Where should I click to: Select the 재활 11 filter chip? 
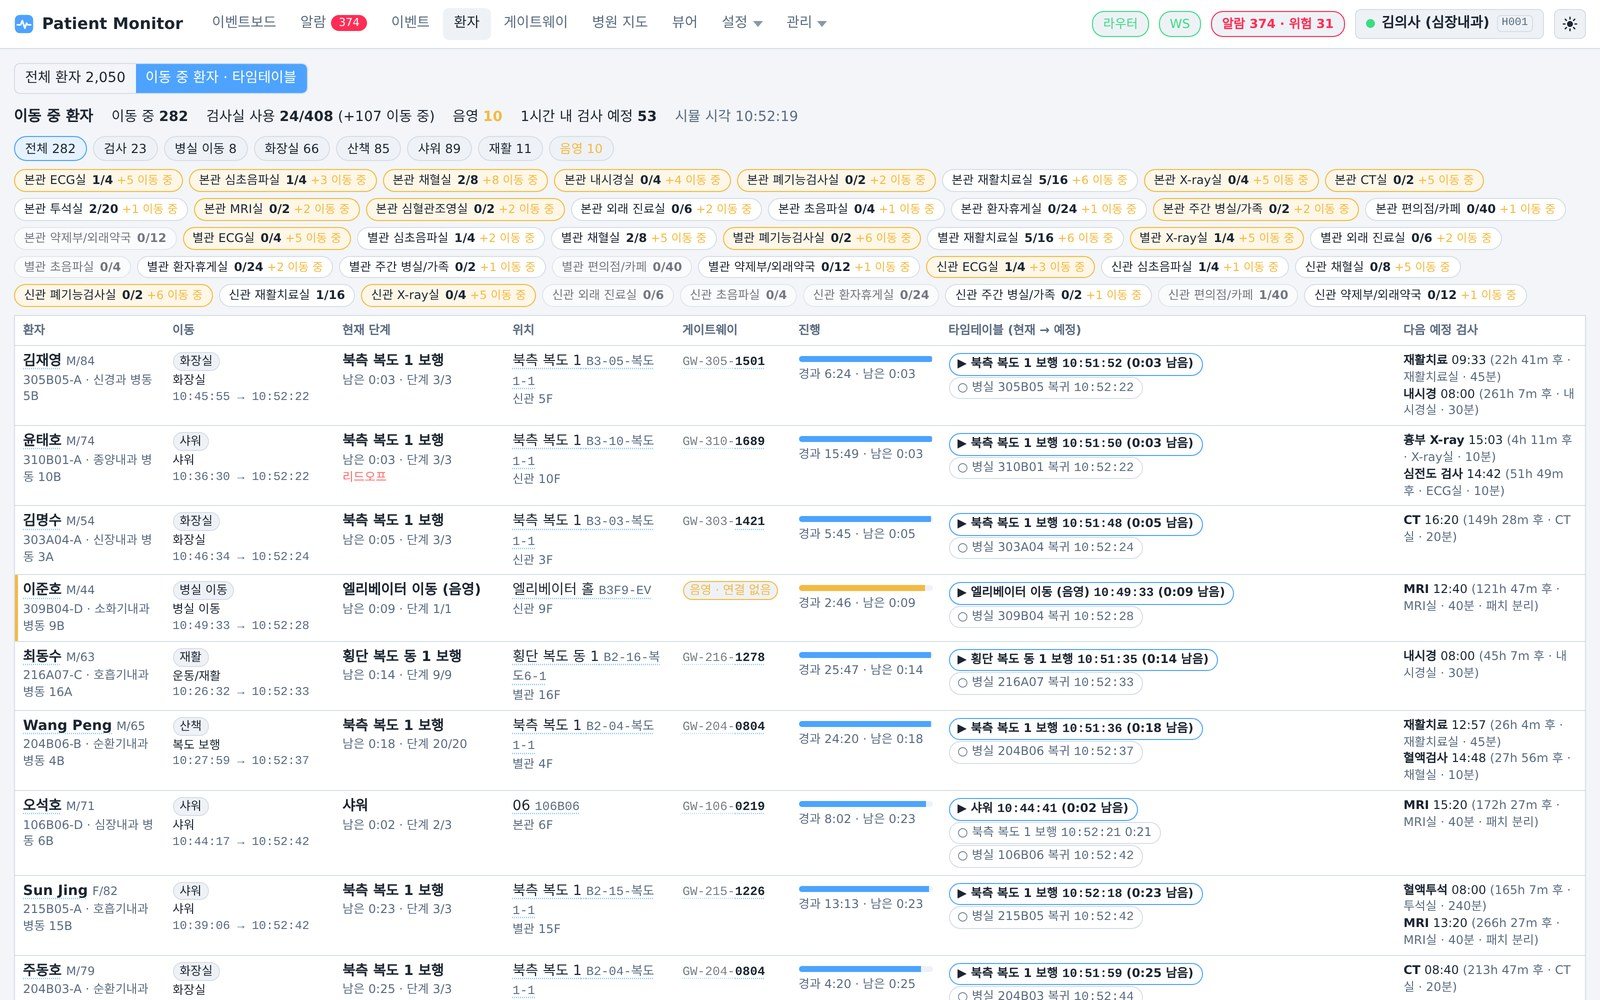coord(510,148)
